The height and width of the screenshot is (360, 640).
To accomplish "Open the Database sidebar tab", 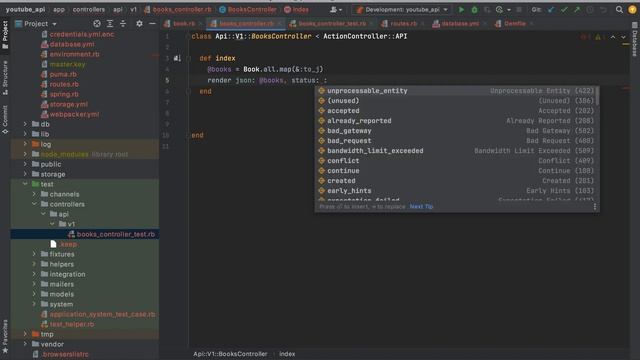I will tap(635, 39).
